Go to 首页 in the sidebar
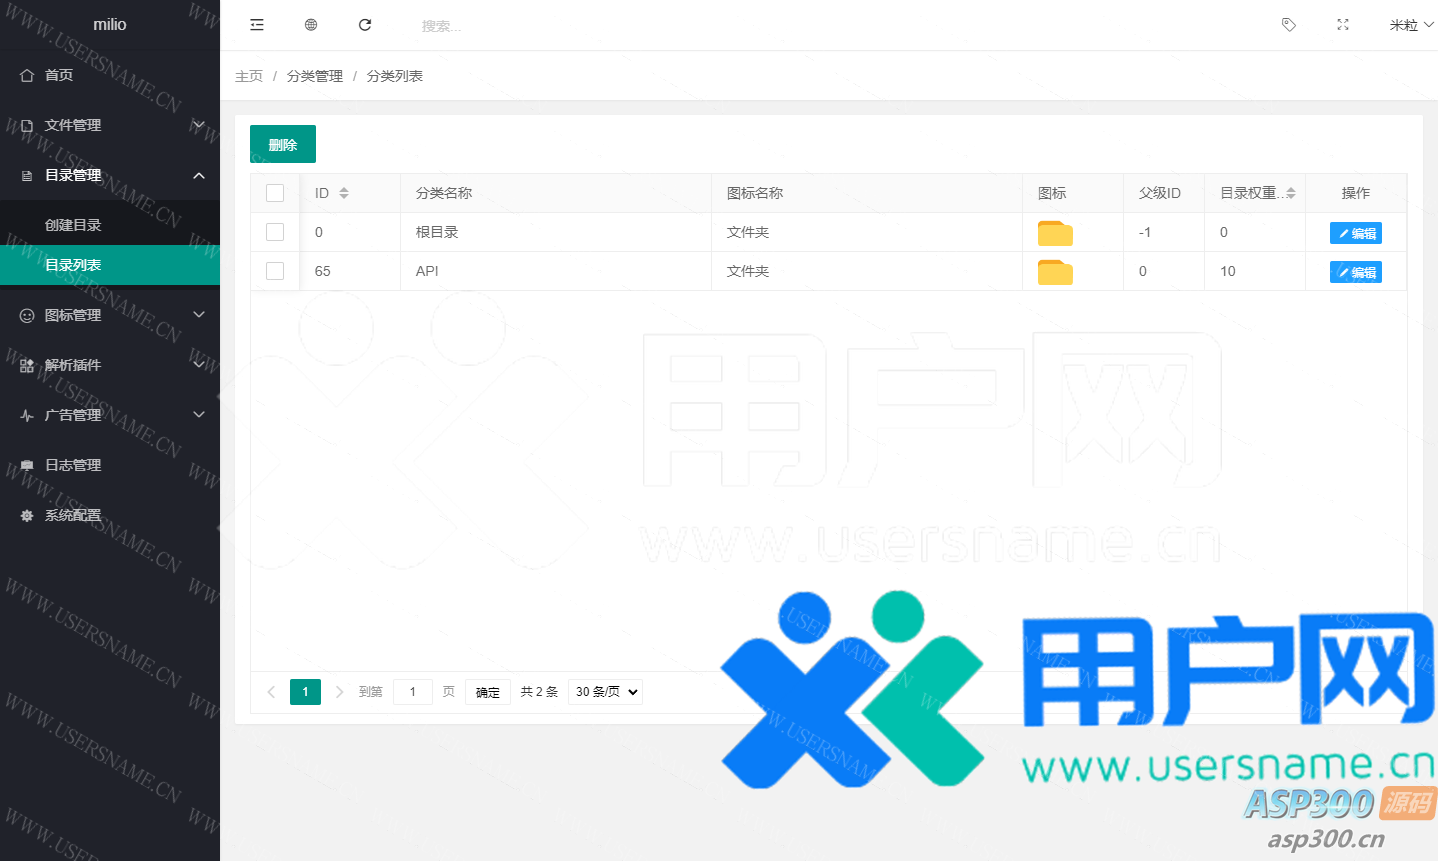1438x861 pixels. pos(59,75)
